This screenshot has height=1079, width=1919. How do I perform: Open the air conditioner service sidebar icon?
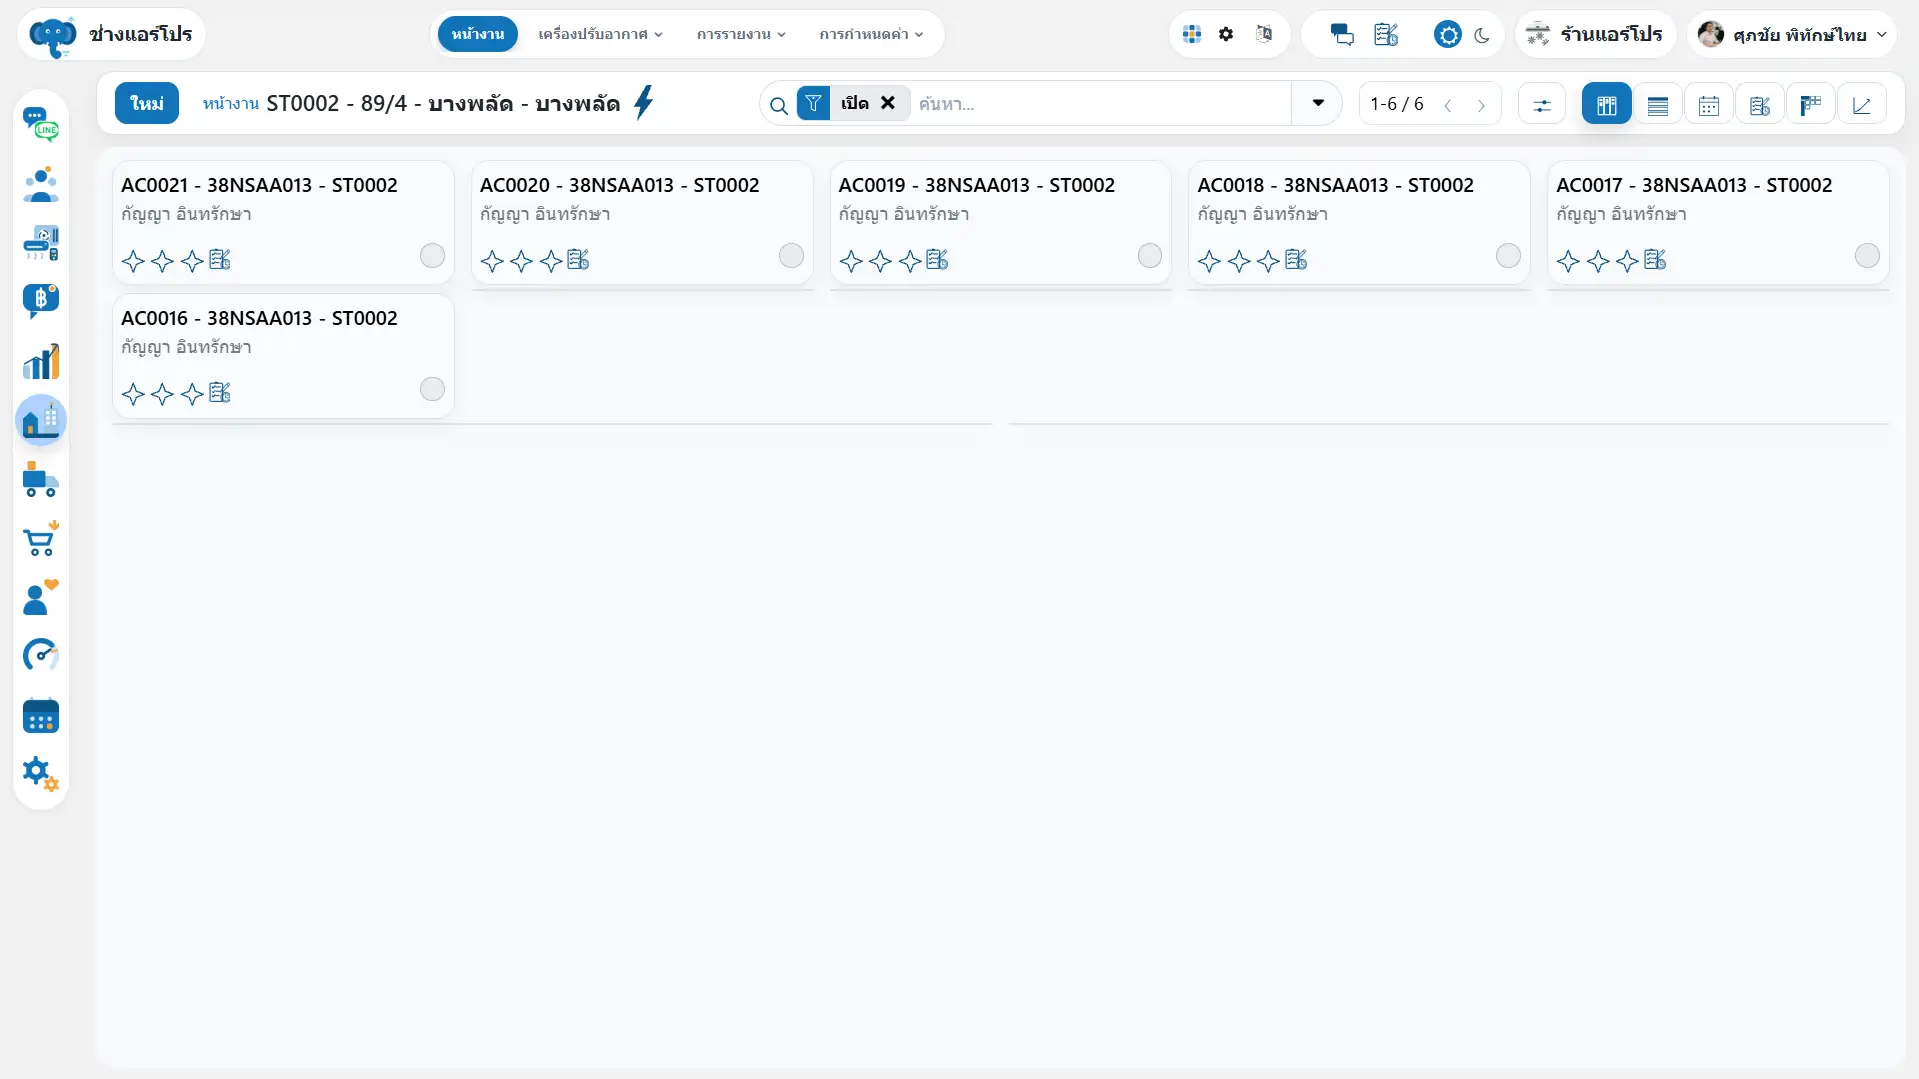click(x=41, y=243)
